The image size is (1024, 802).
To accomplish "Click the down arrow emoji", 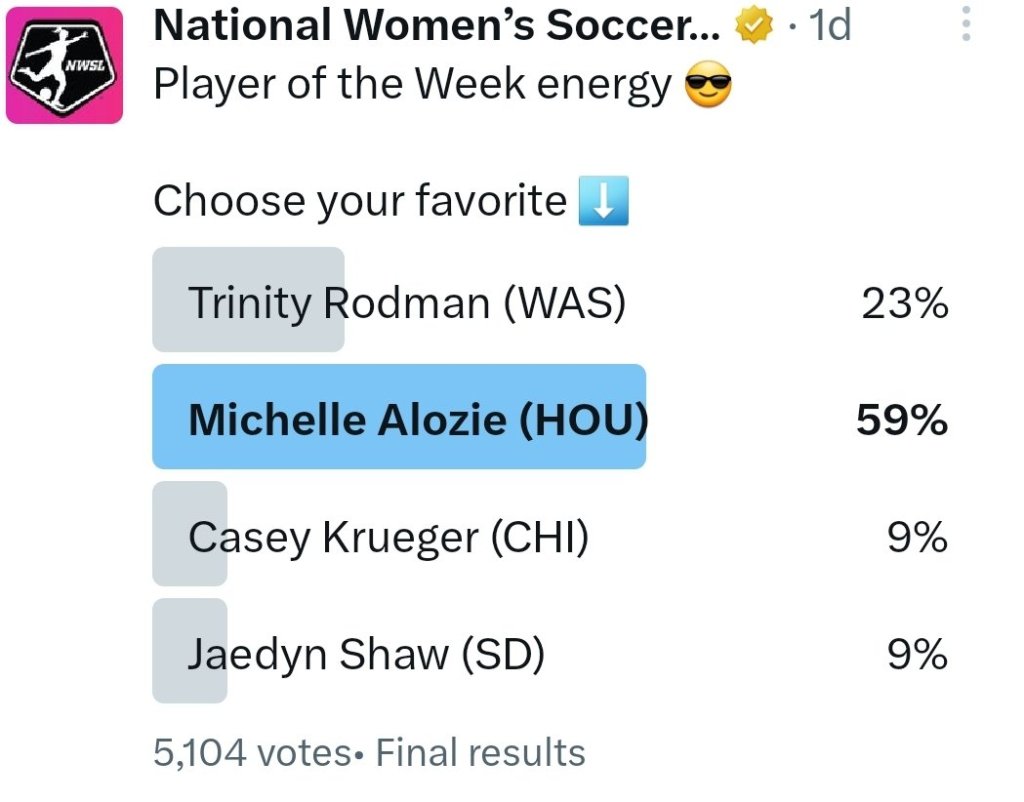I will click(603, 200).
